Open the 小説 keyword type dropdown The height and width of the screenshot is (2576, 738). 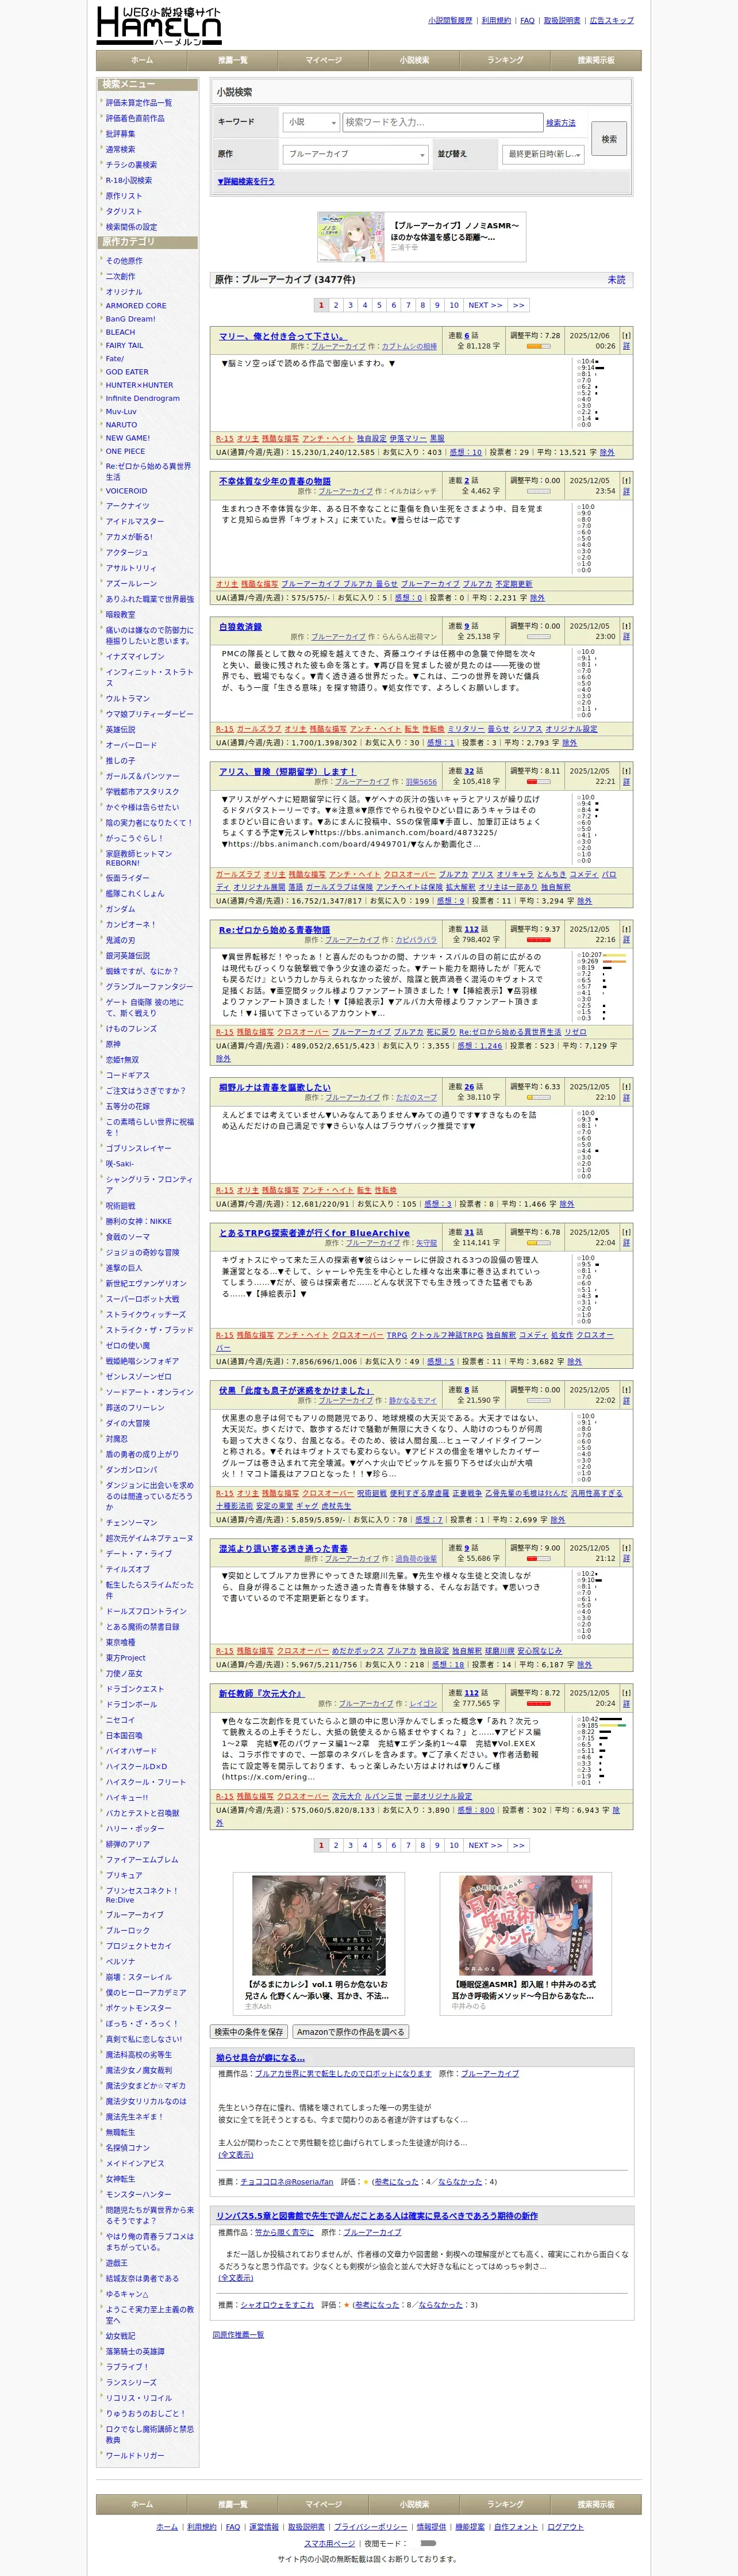tap(311, 122)
